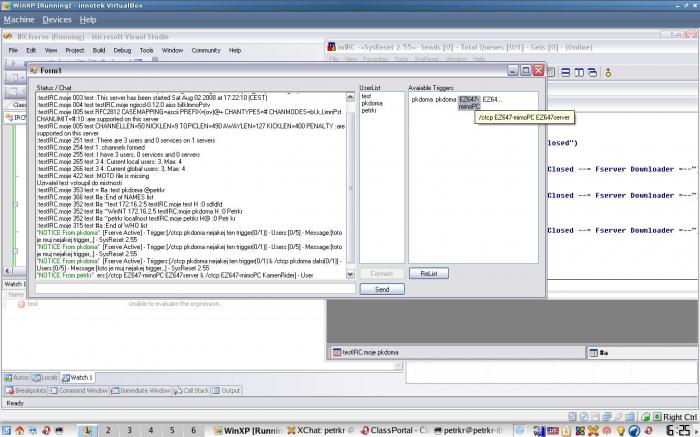Click mIRC tile horizontal windows icon
Viewport: 700px width, 437px height.
click(x=566, y=72)
